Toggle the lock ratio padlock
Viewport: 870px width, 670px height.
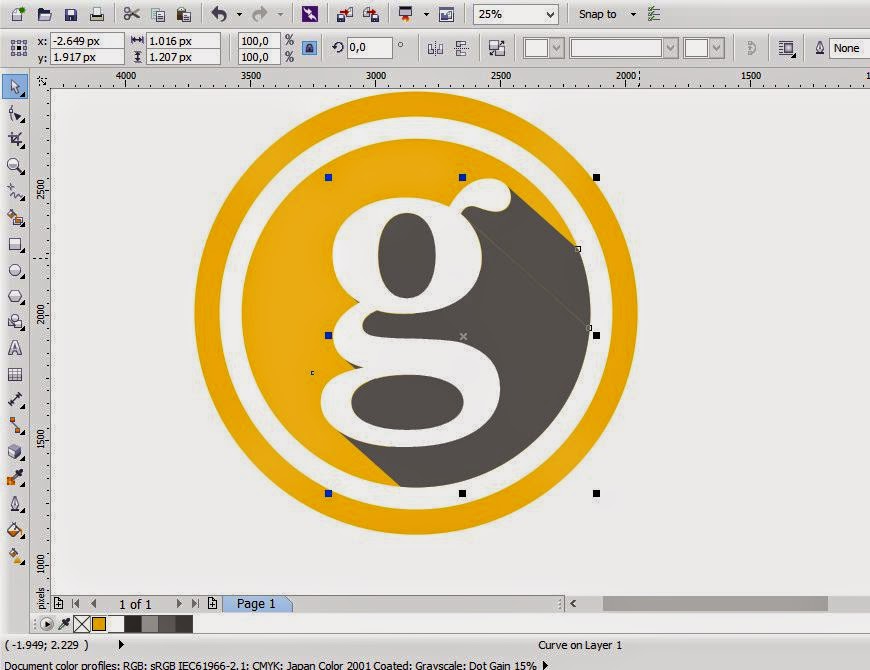[309, 48]
